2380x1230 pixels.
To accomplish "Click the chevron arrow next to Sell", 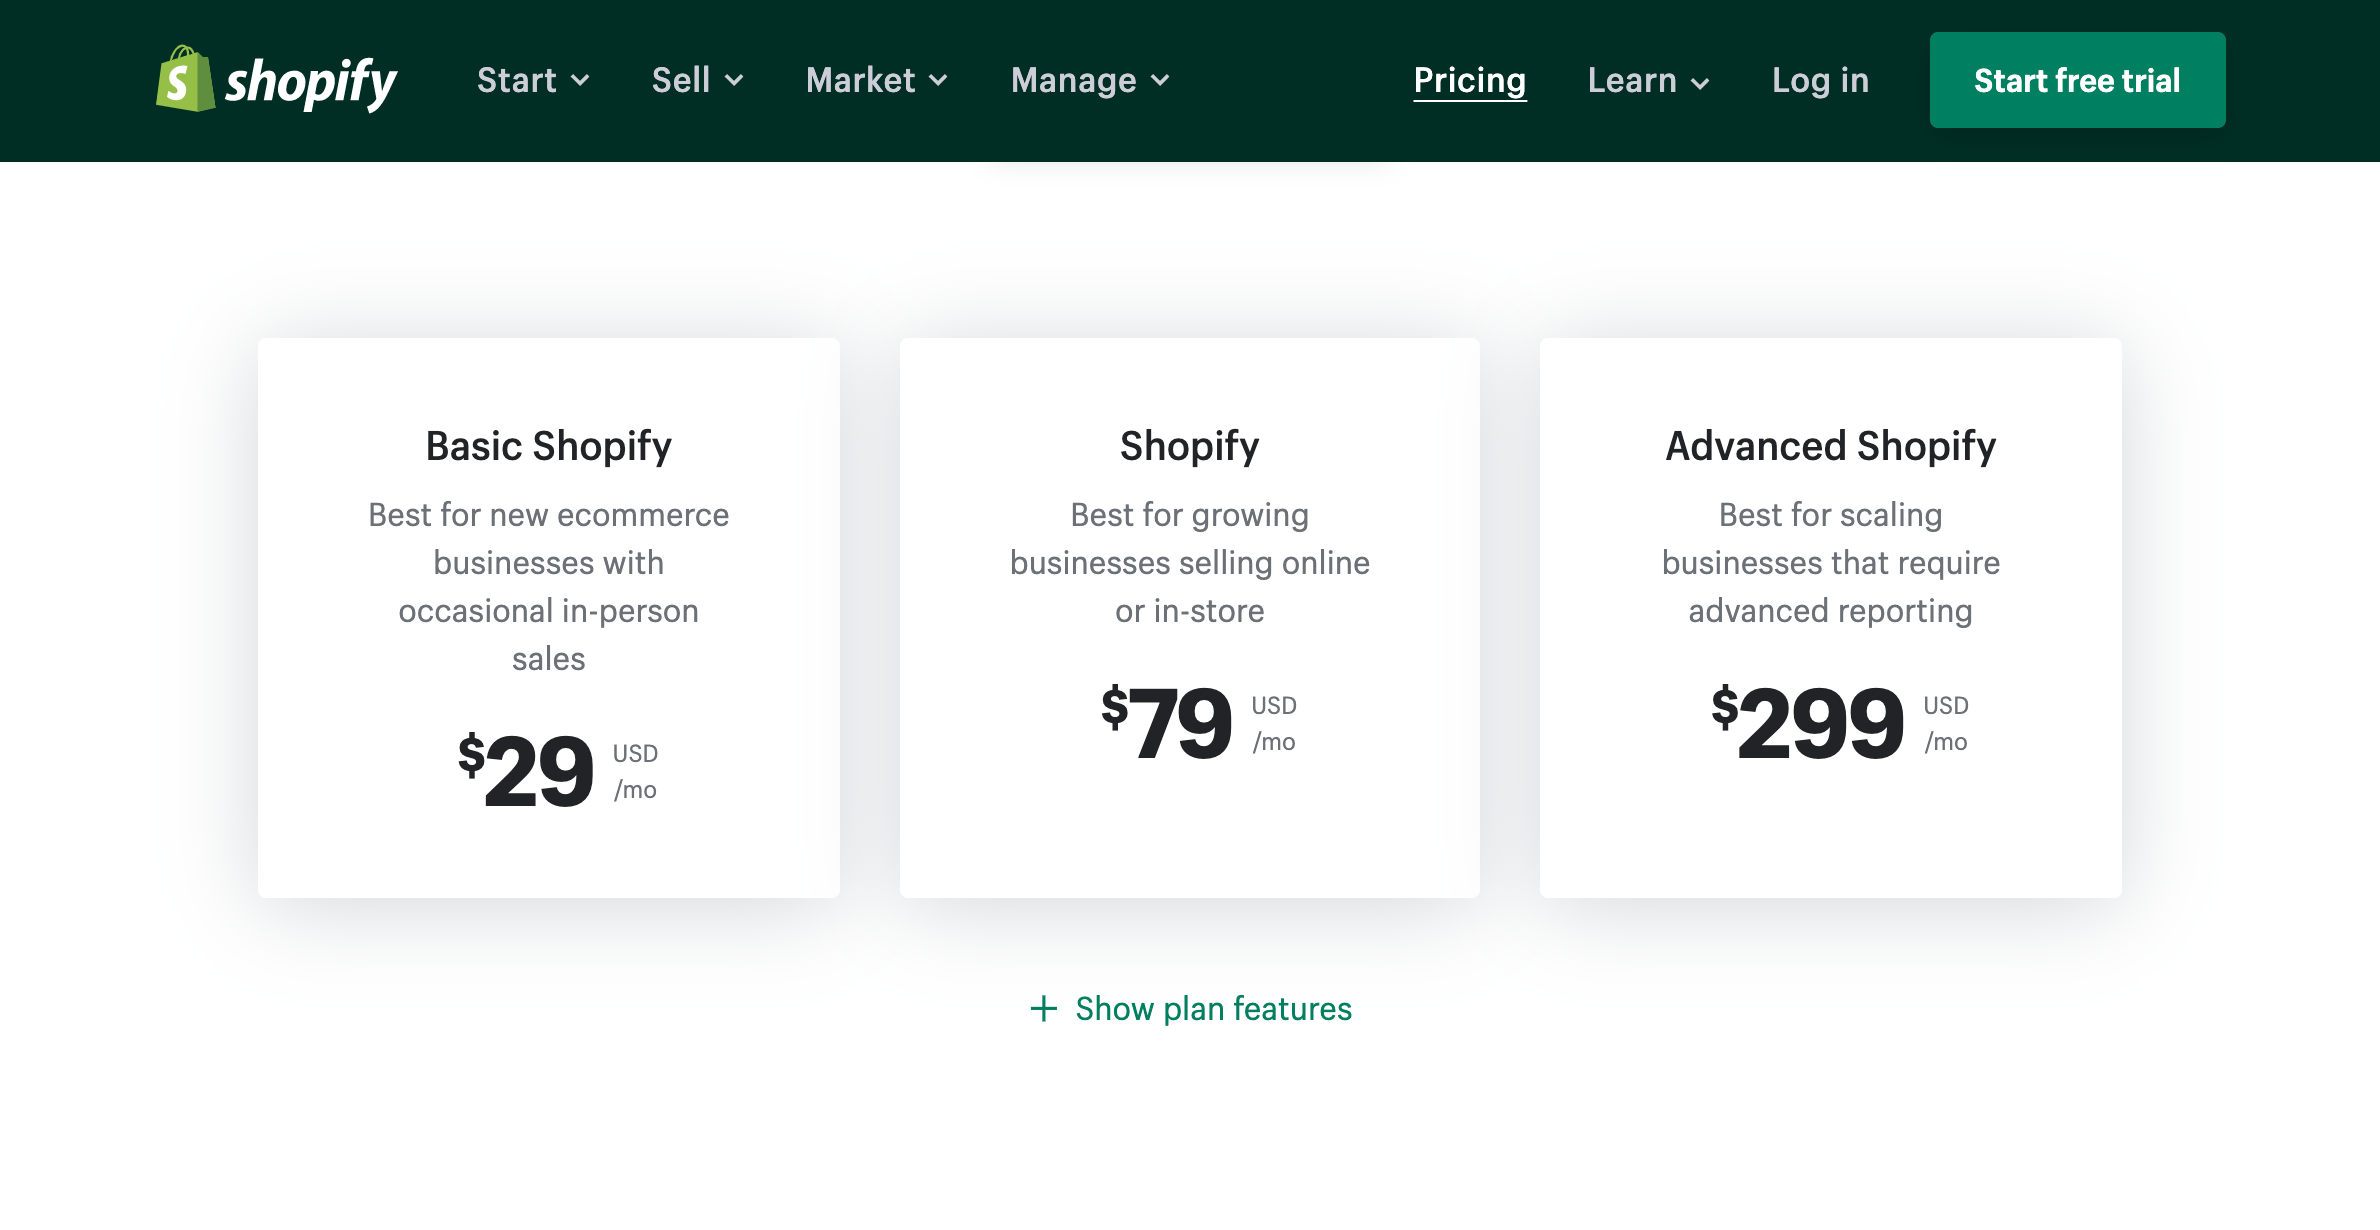I will coord(734,81).
